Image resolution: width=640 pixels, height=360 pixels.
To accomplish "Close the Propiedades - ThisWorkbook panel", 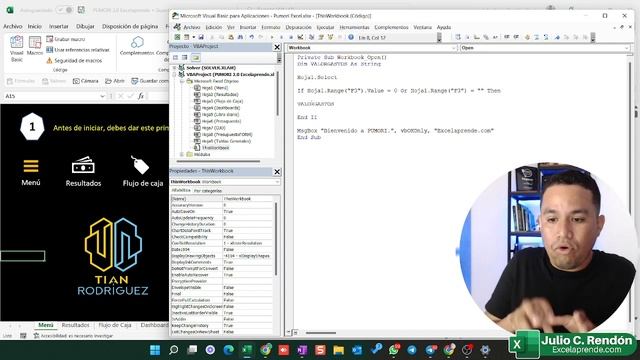I will coord(277,172).
